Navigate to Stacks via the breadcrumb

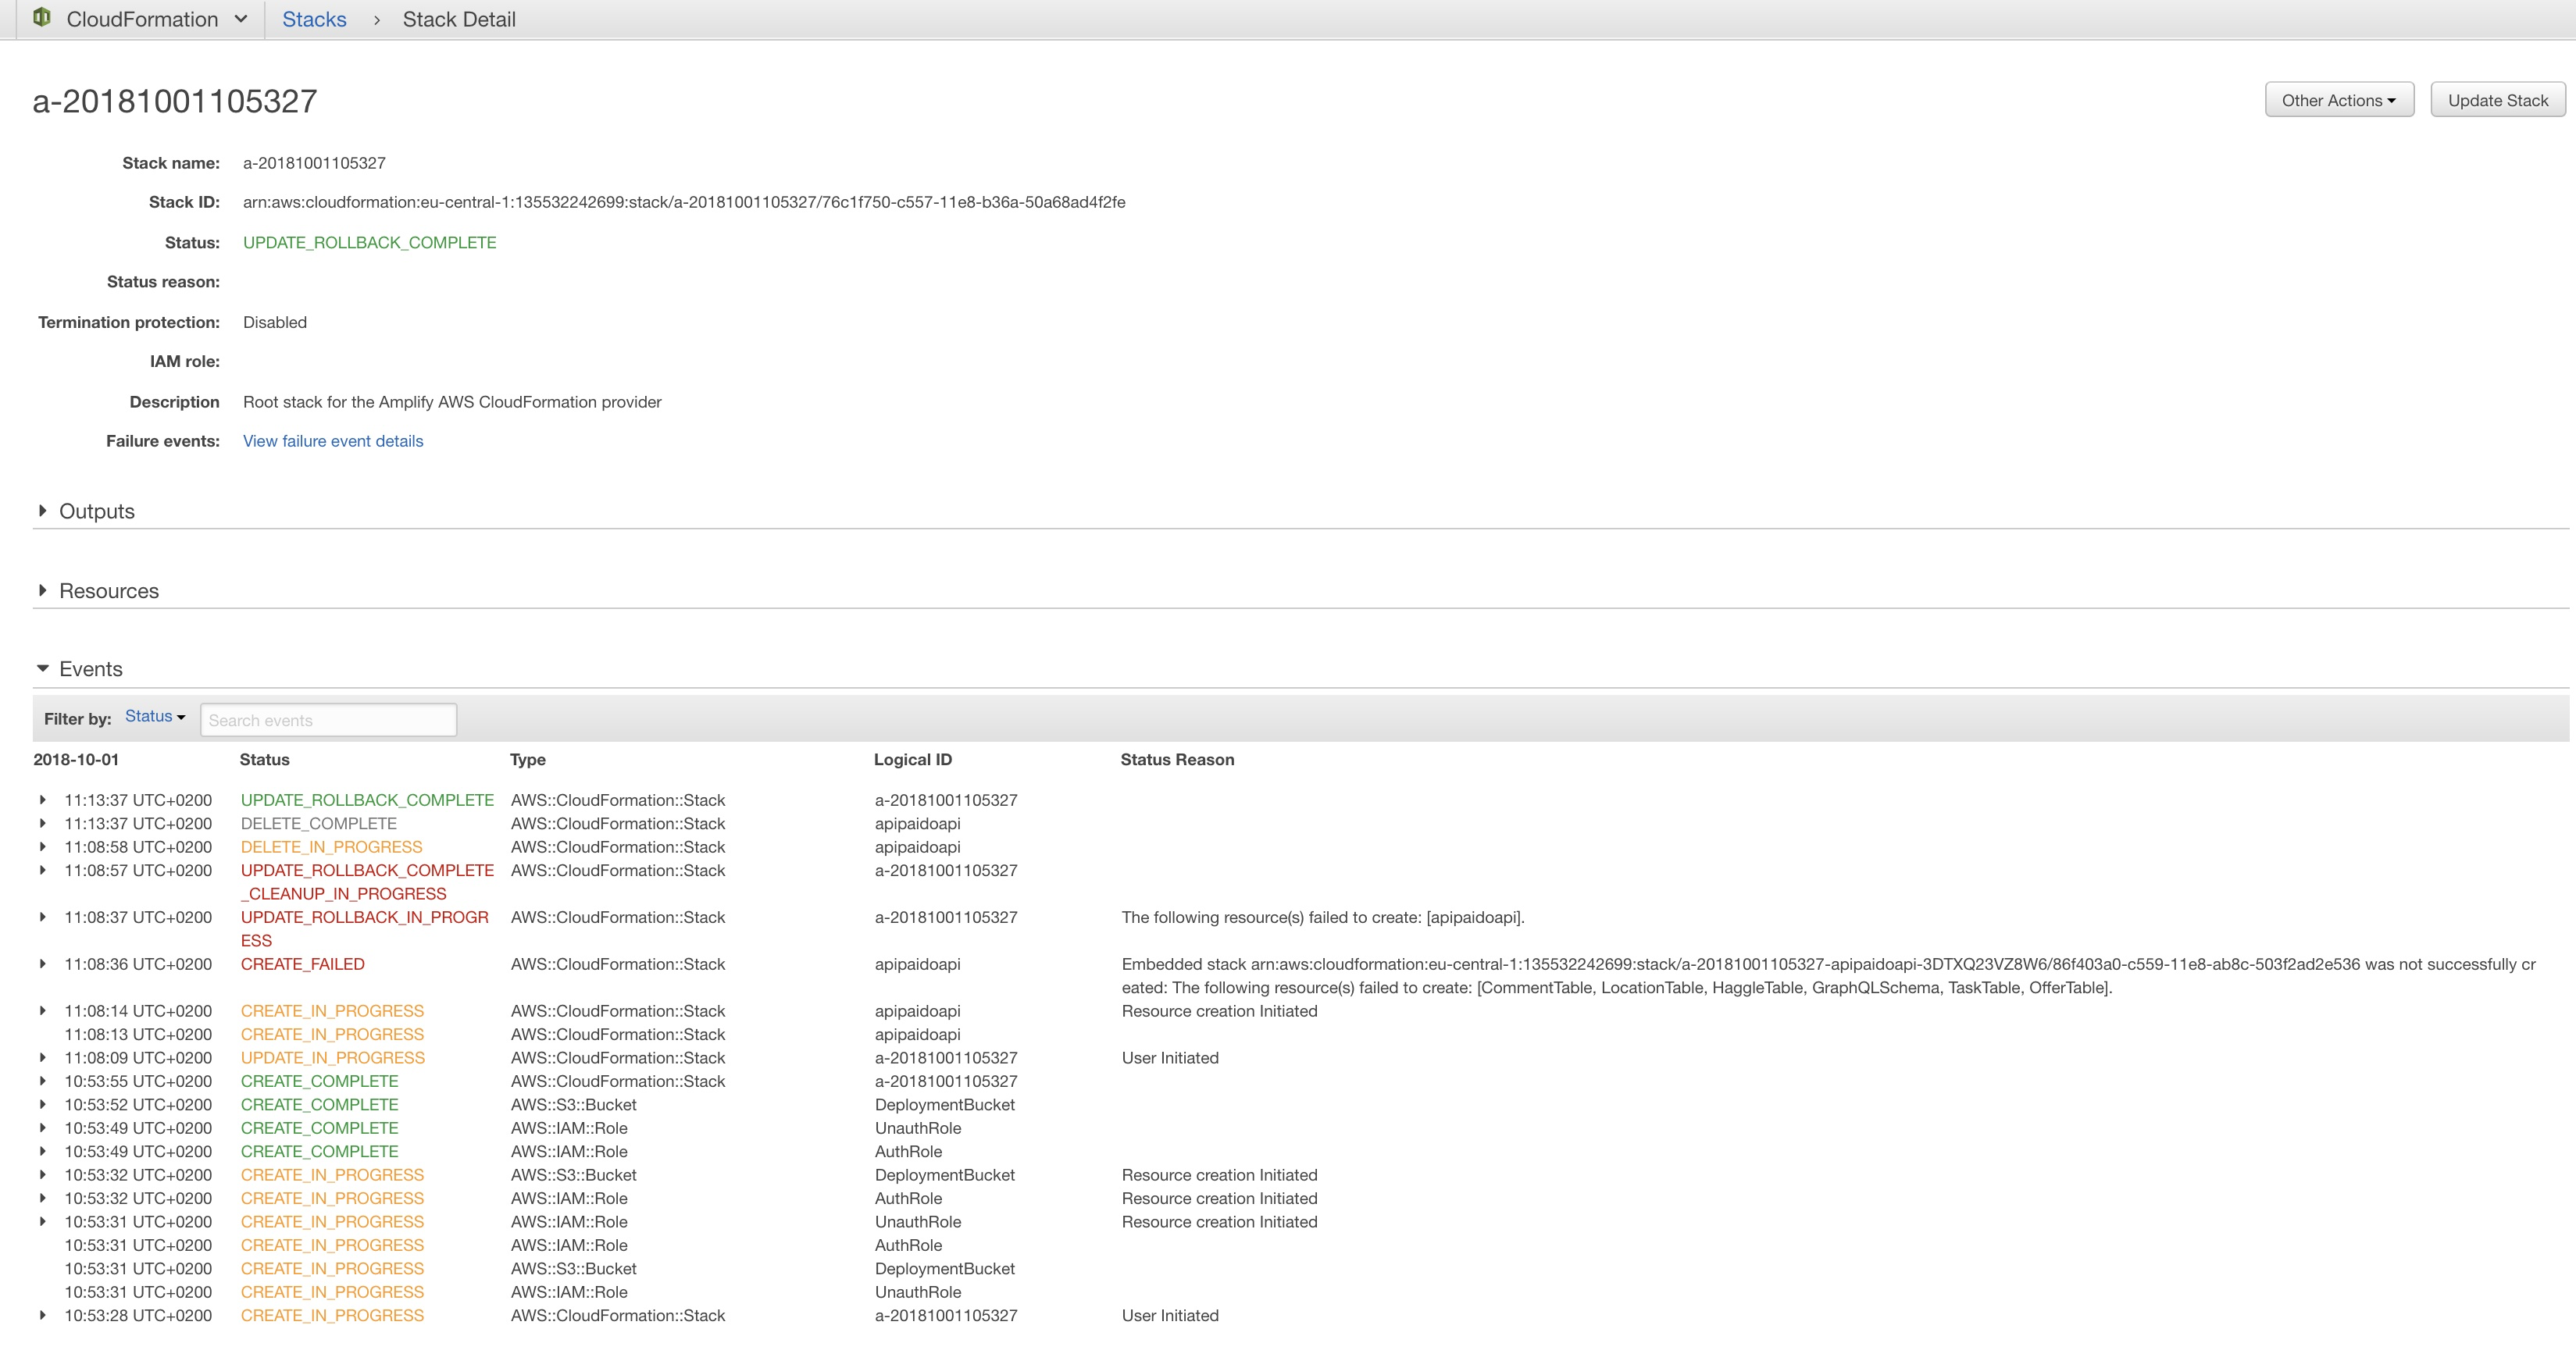click(313, 19)
